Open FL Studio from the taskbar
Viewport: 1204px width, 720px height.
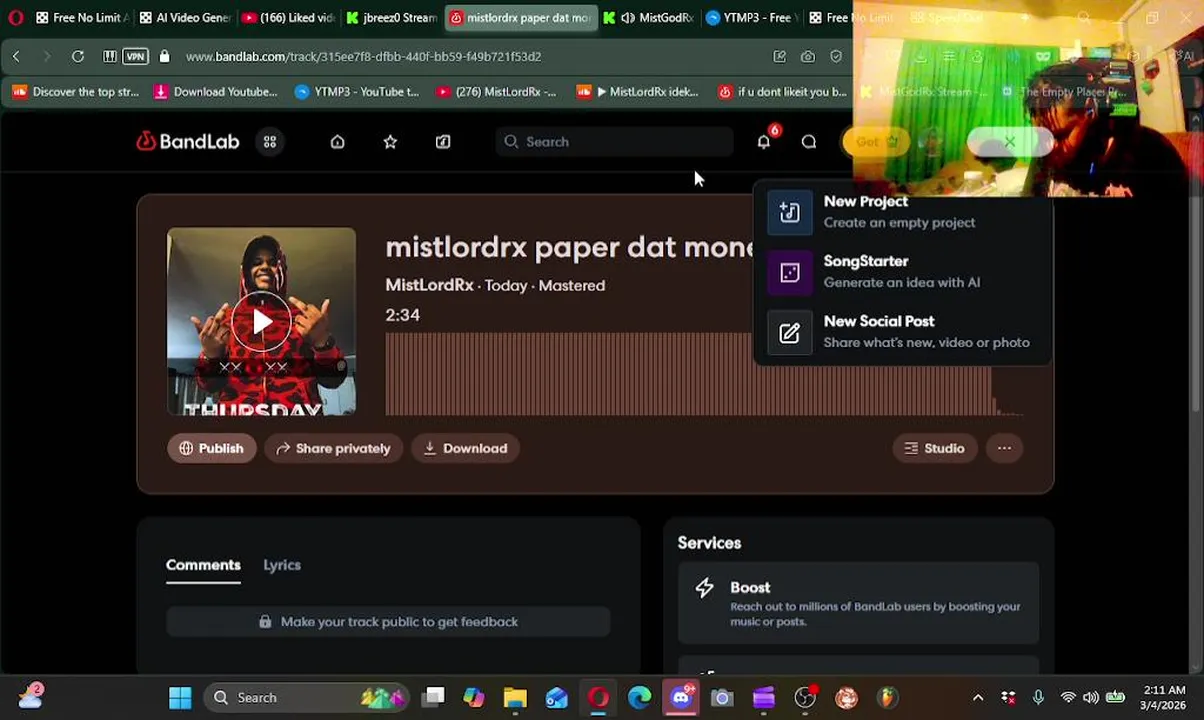(x=887, y=698)
